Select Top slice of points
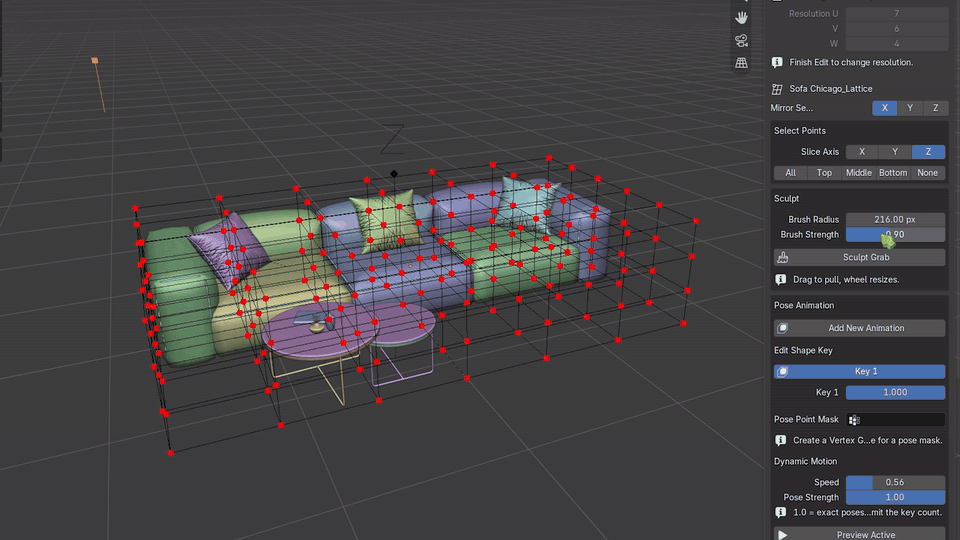 (824, 173)
